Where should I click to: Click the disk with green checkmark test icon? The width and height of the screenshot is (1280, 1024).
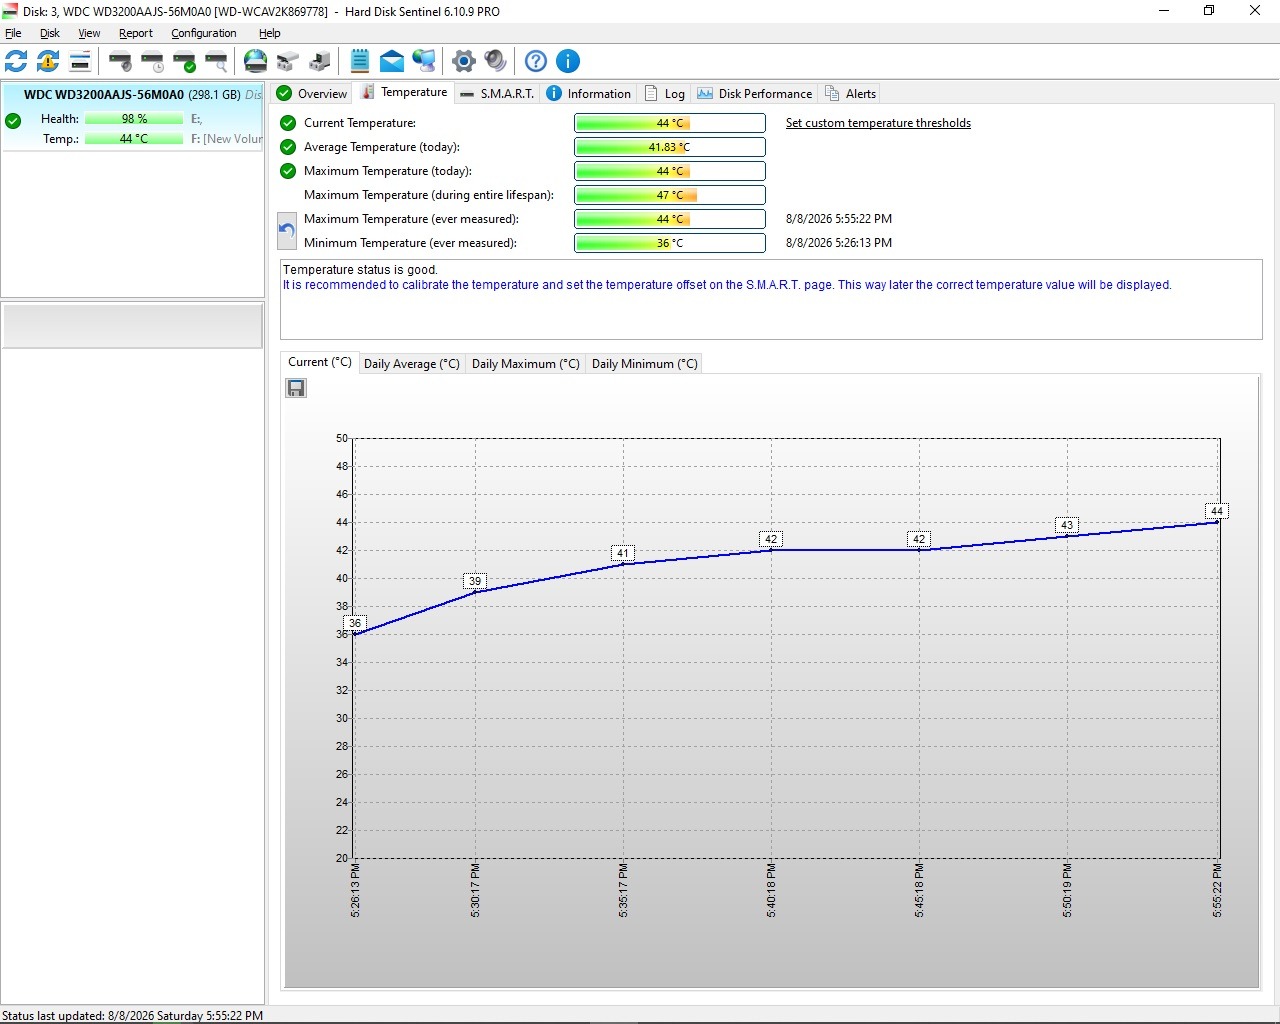[x=184, y=61]
